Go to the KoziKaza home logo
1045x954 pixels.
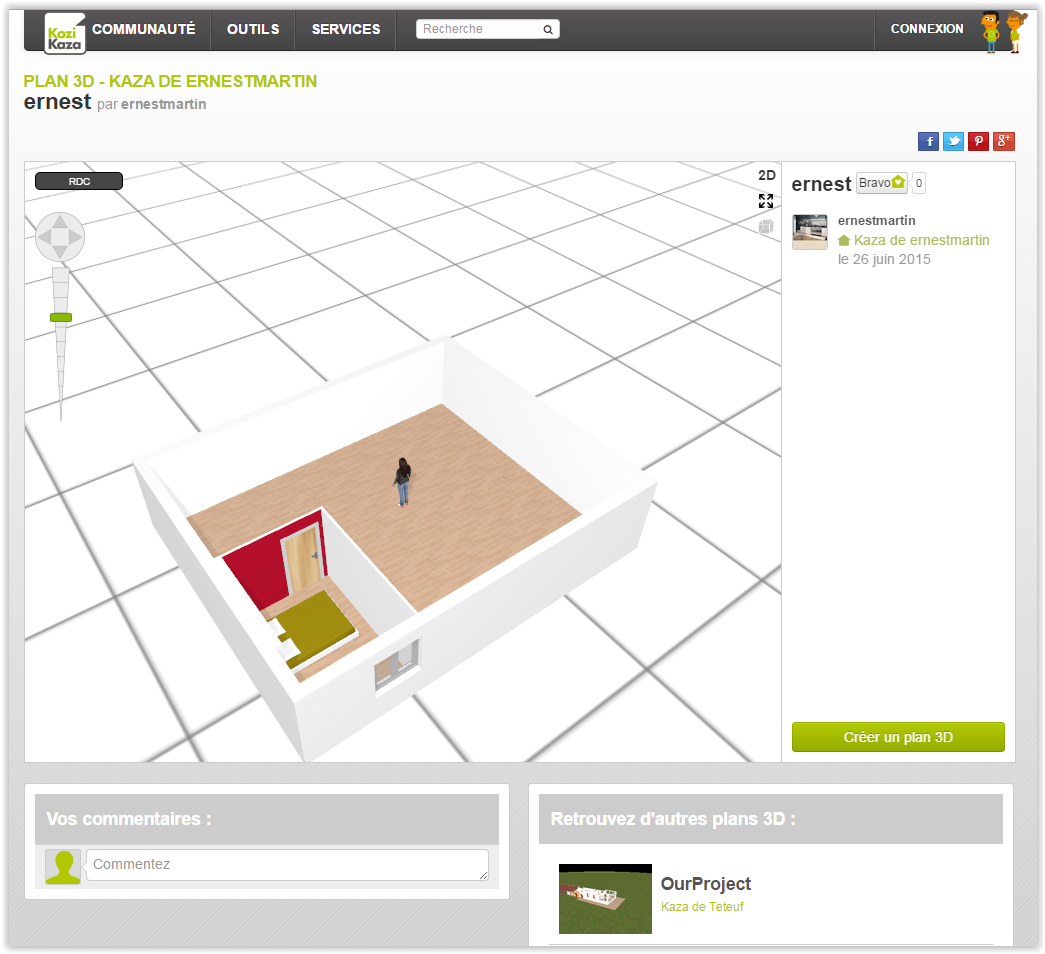(x=65, y=33)
